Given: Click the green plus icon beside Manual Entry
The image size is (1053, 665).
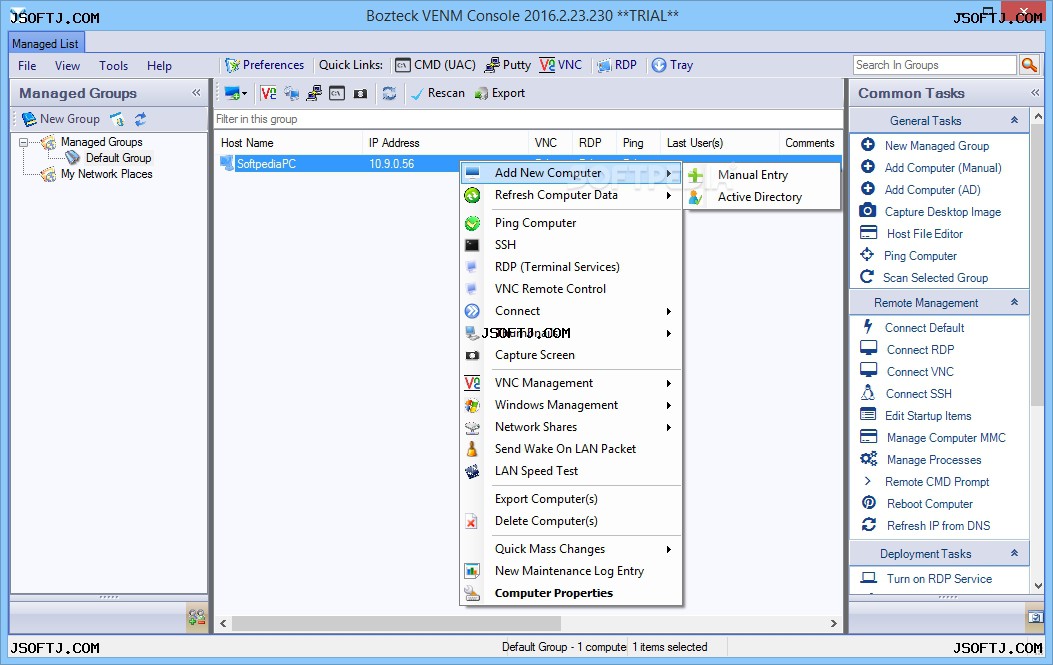Looking at the screenshot, I should tap(695, 175).
